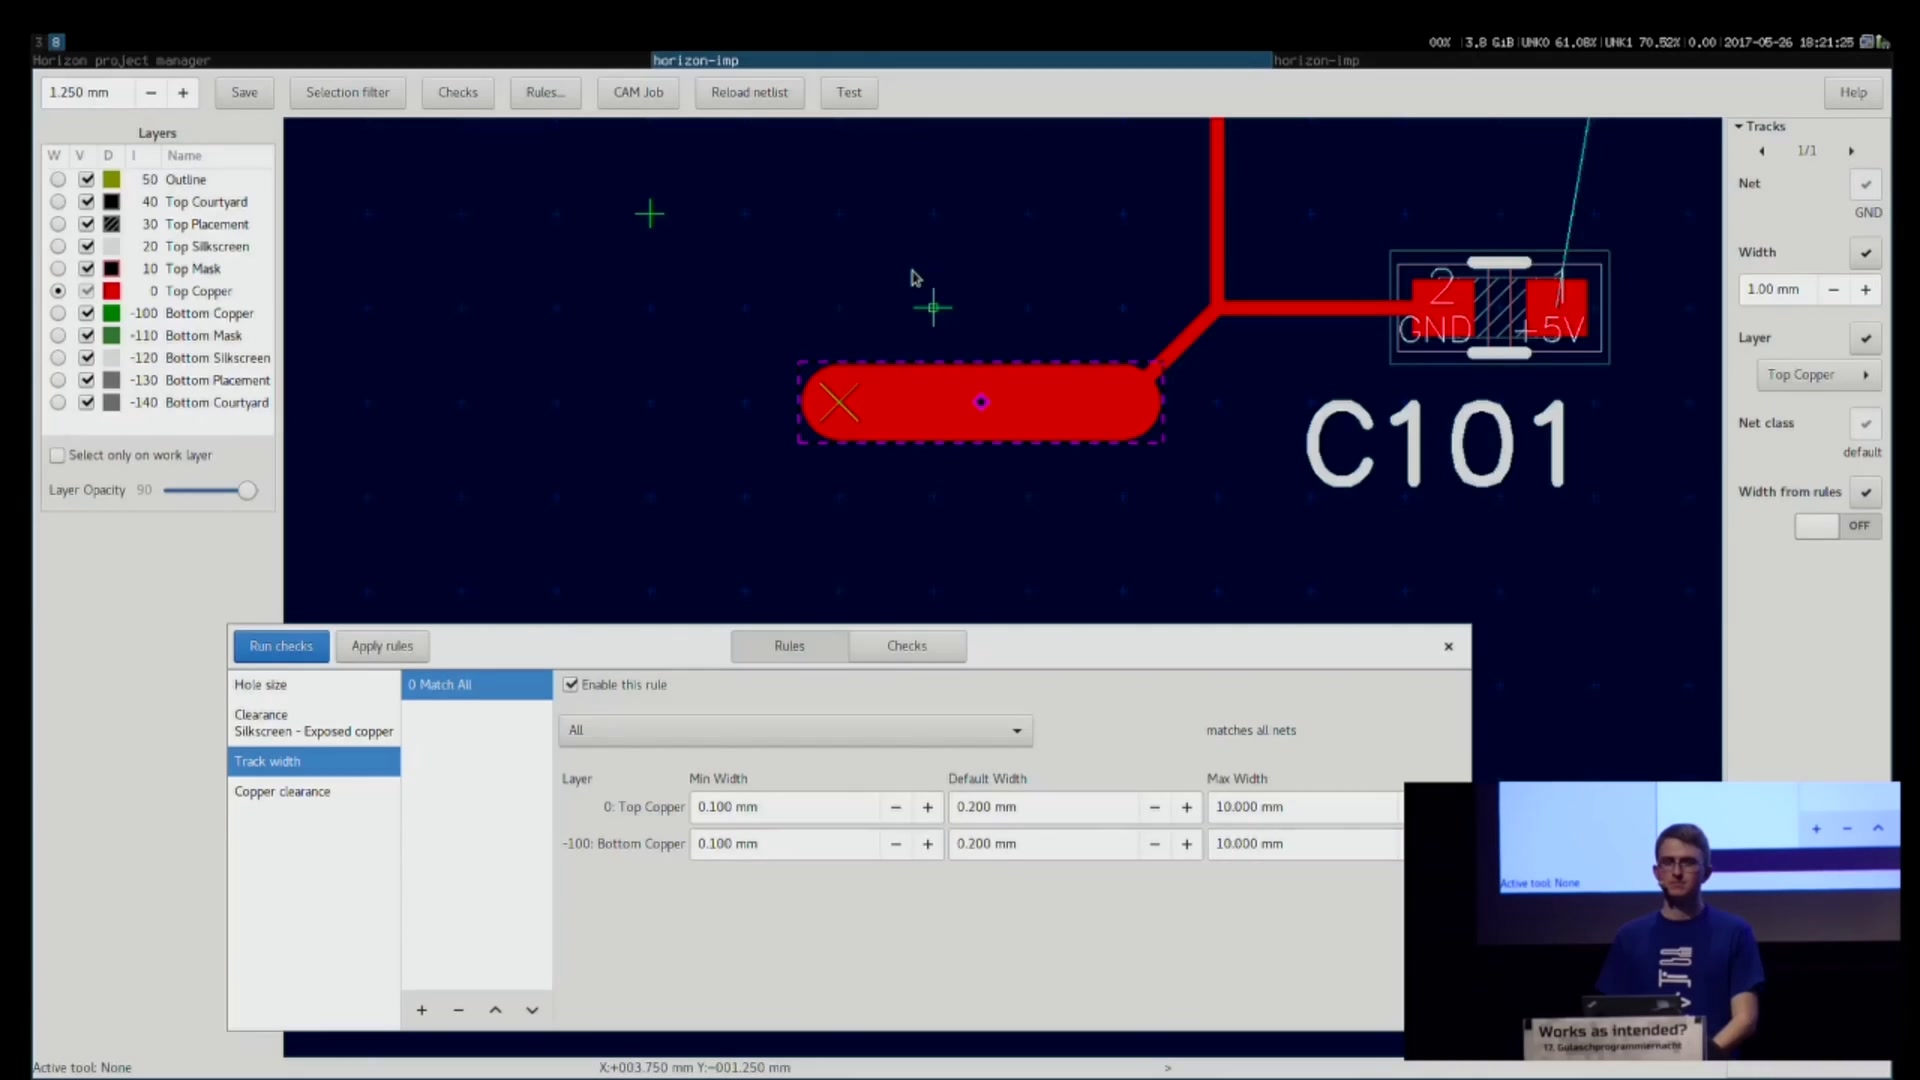Select Clearance Silkscreen - Exposed copper rule
1920x1080 pixels.
pos(313,723)
